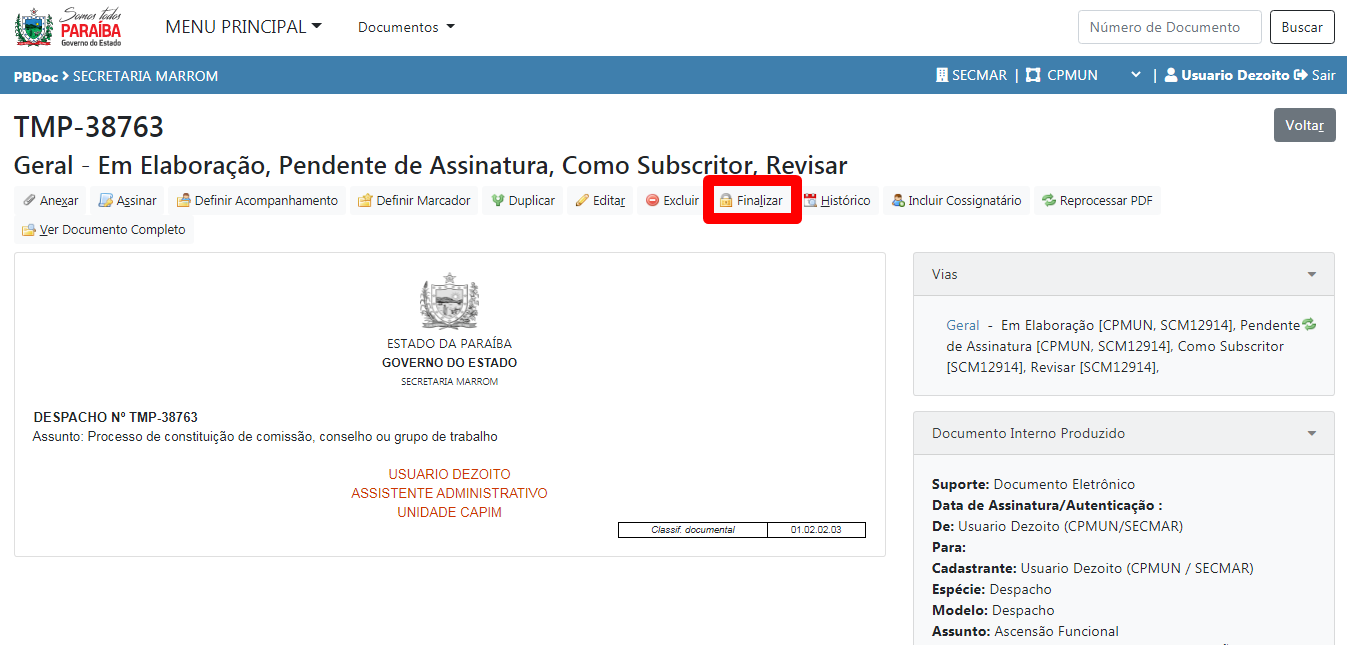Screen dimensions: 1347x645
Task: Collapse the Vias panel
Action: 1311,274
